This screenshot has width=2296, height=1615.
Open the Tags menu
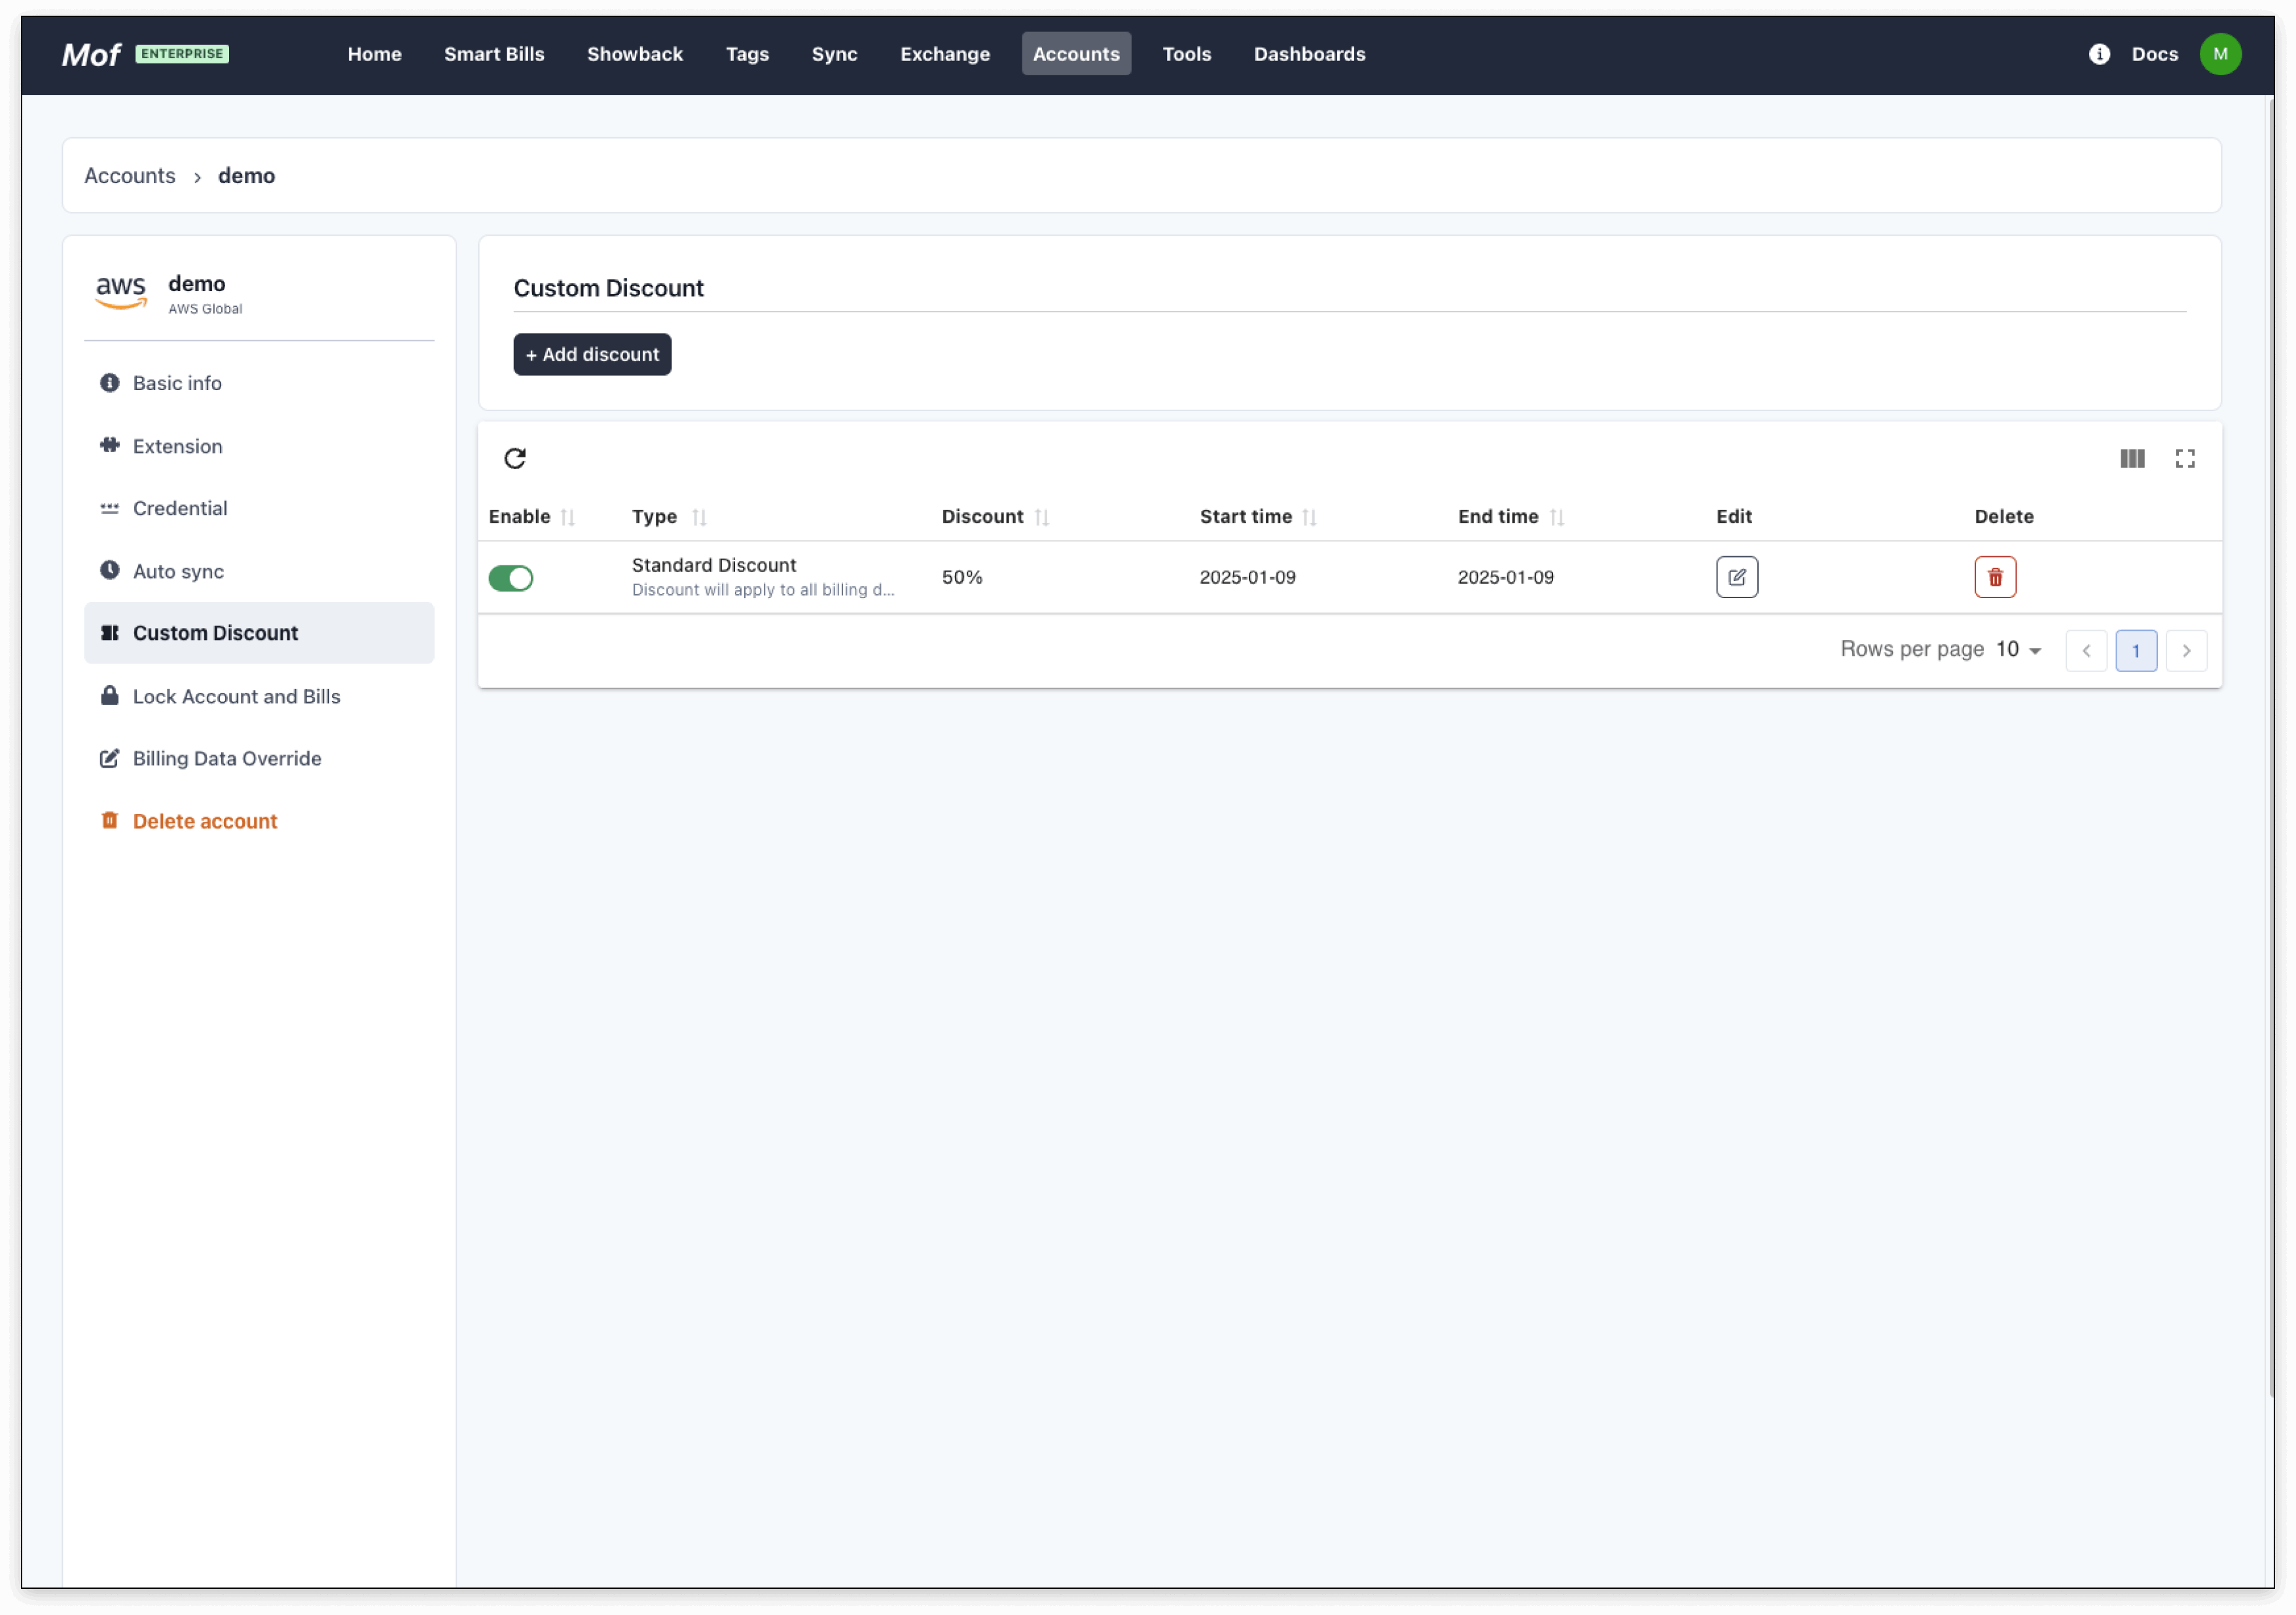click(747, 54)
